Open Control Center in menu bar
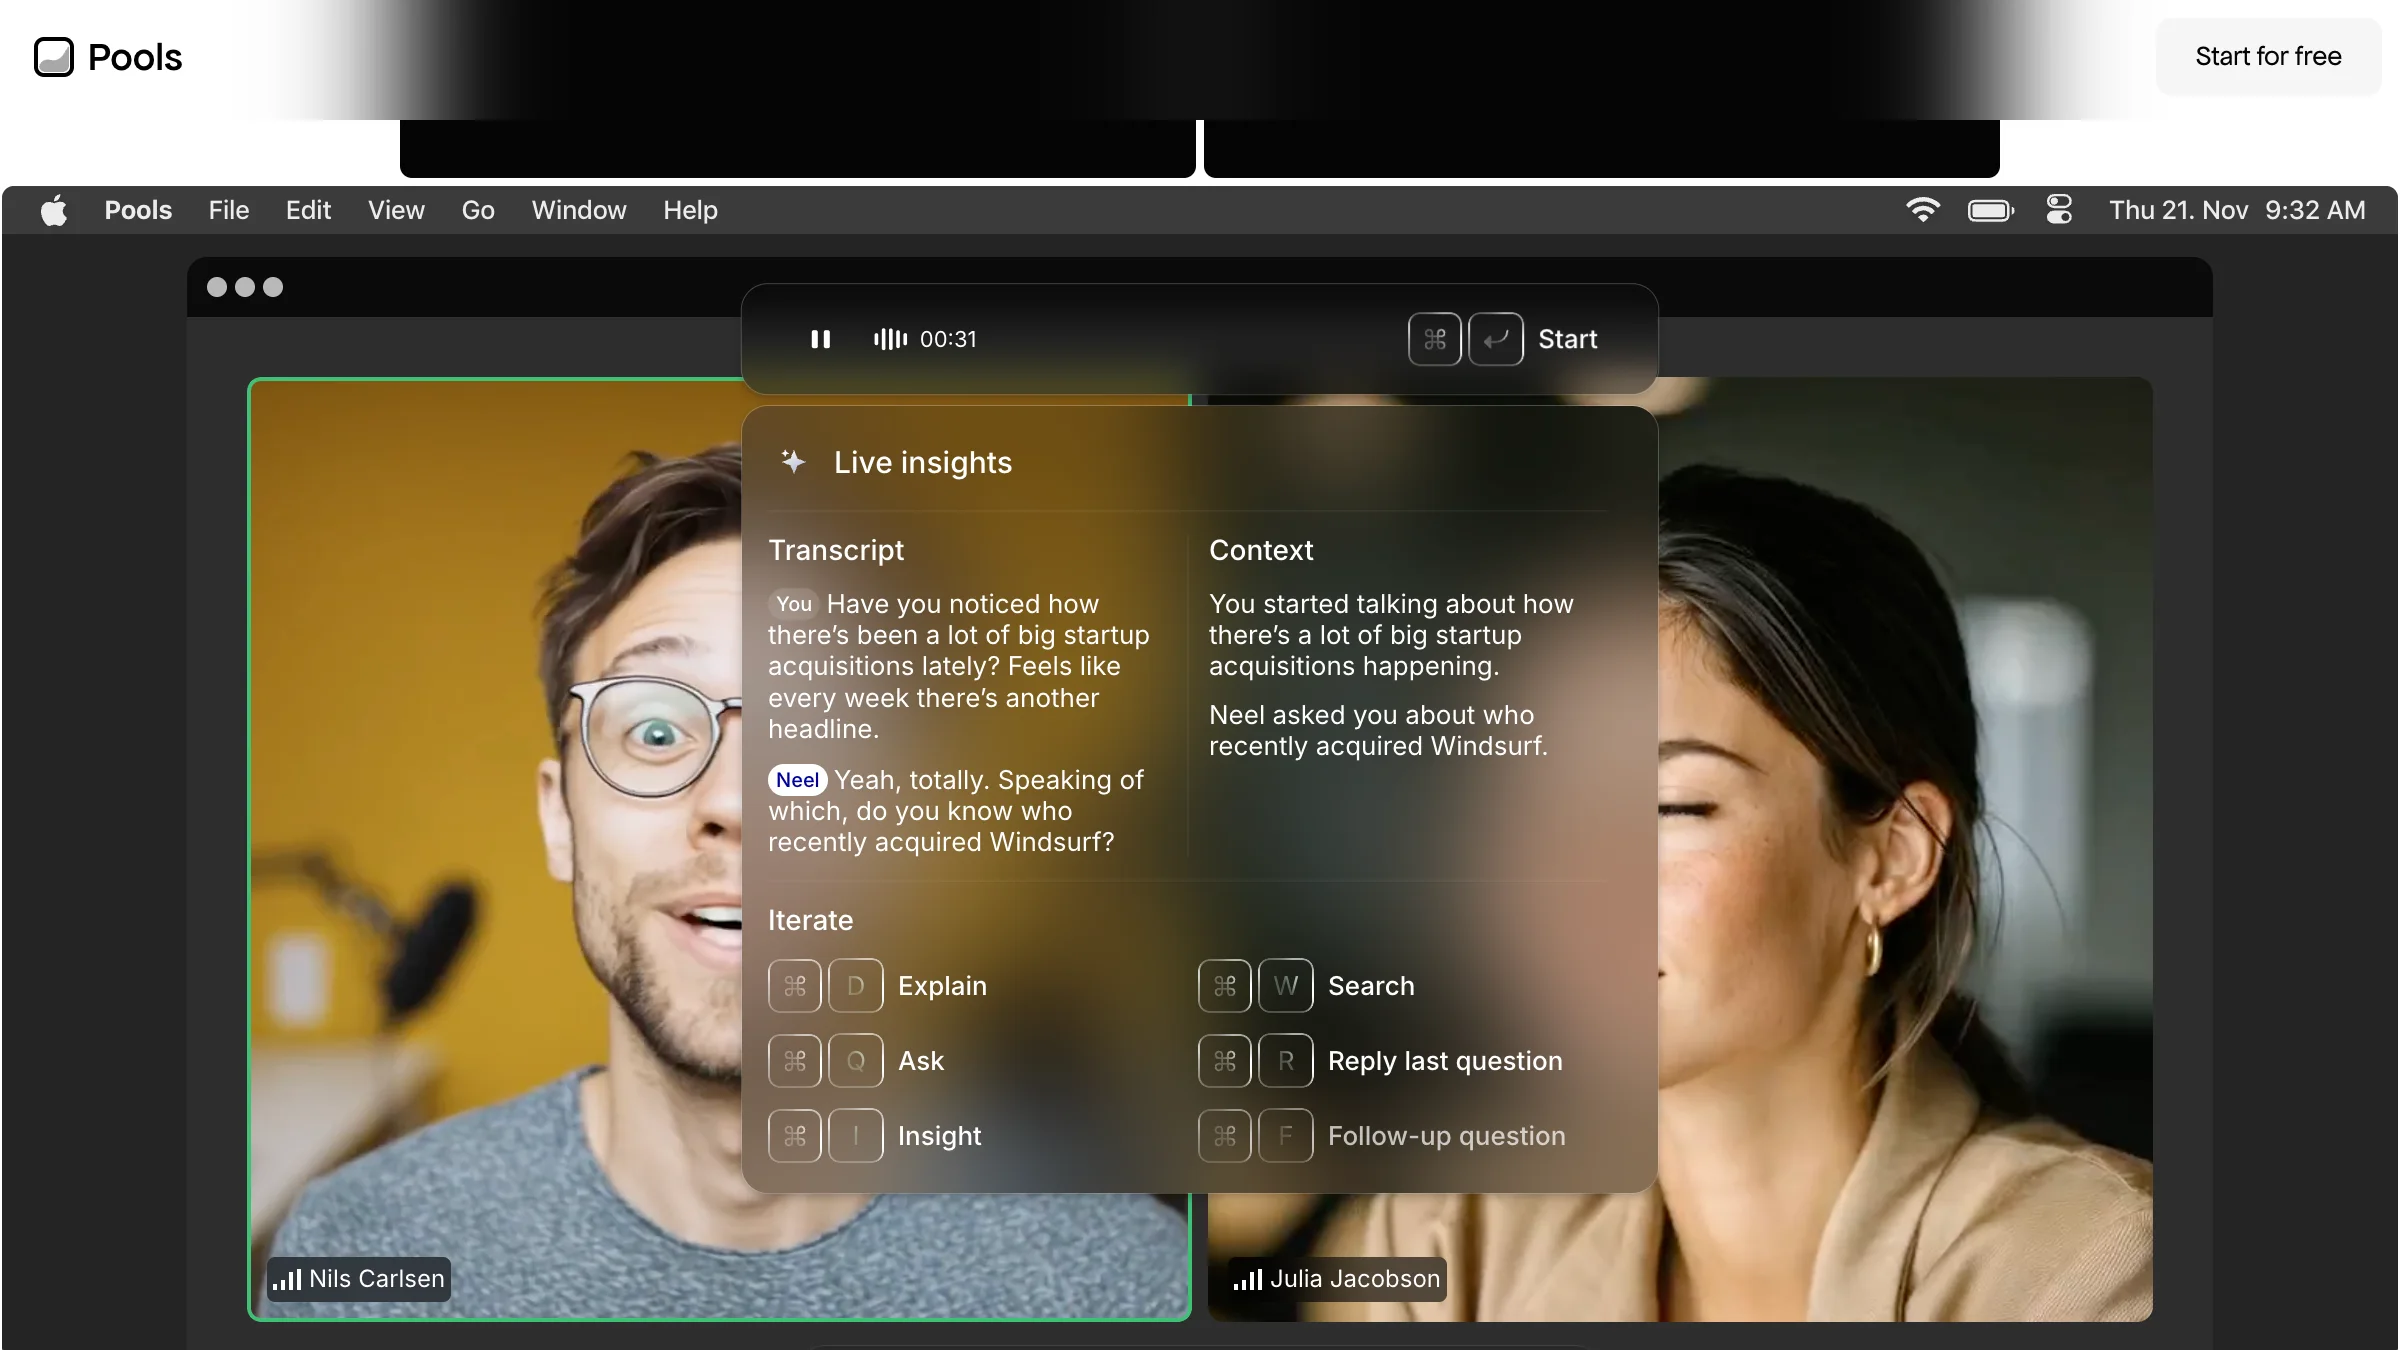This screenshot has height=1350, width=2400. click(2059, 210)
